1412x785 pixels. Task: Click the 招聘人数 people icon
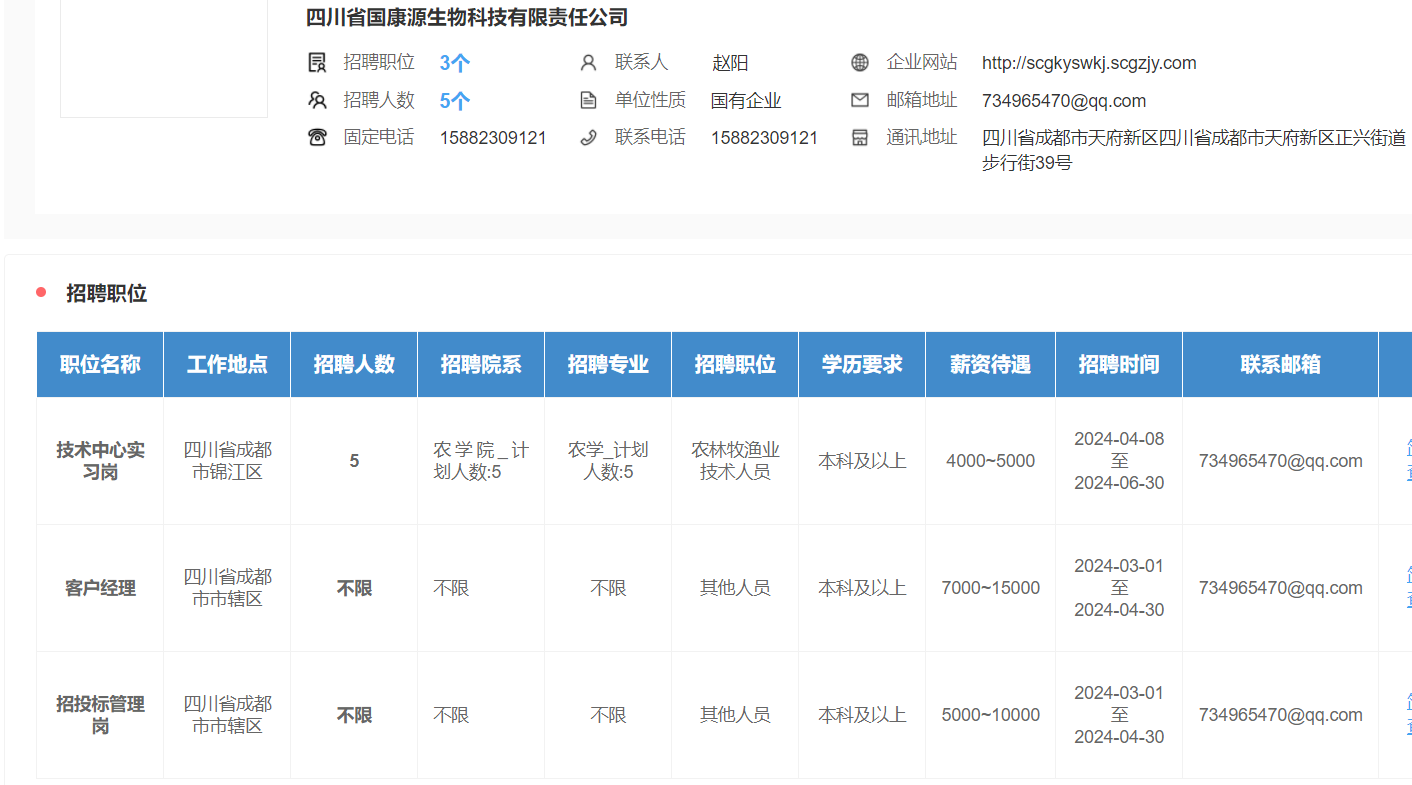pyautogui.click(x=317, y=100)
